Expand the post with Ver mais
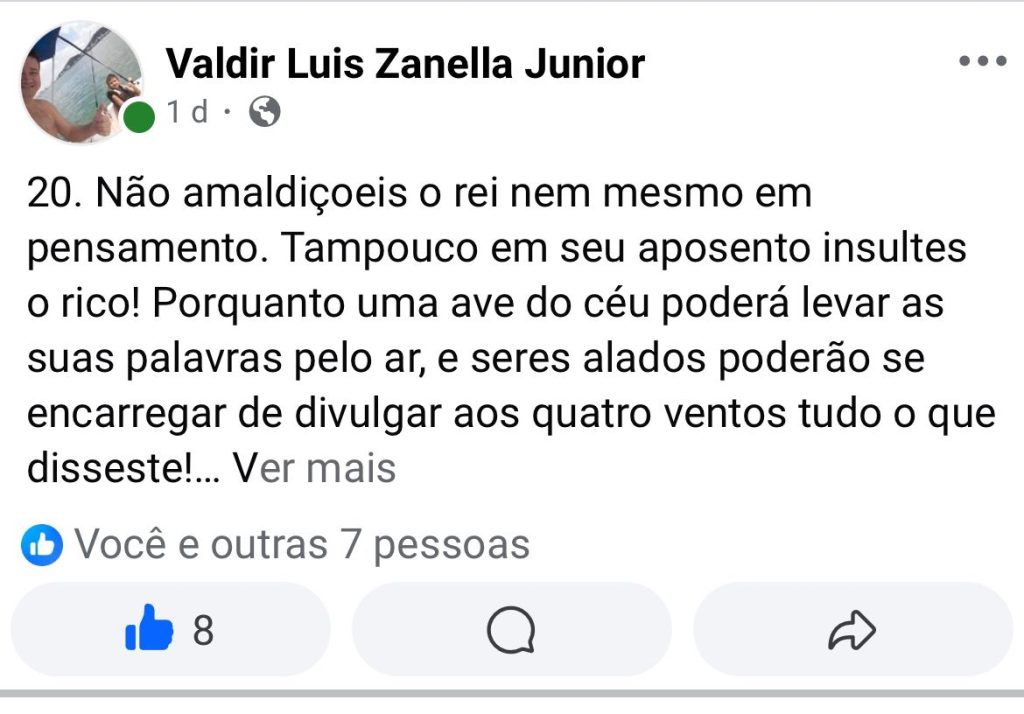Image resolution: width=1024 pixels, height=714 pixels. tap(315, 468)
